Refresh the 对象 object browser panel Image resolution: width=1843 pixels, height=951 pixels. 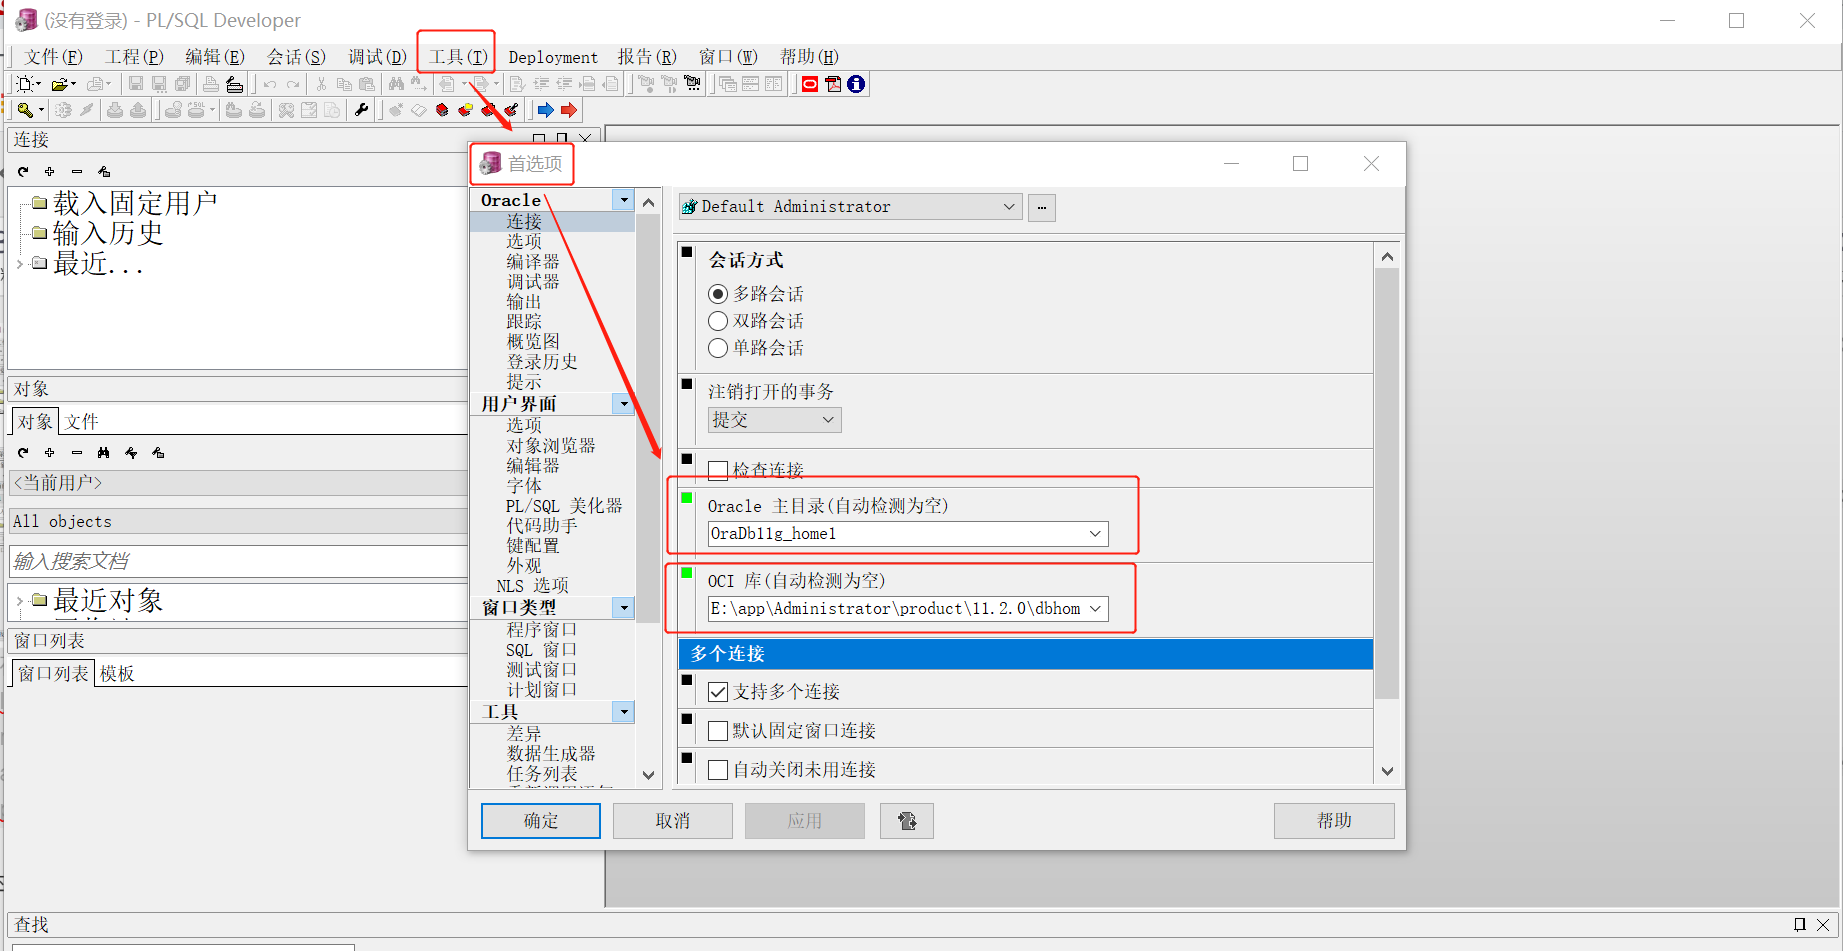pos(23,453)
